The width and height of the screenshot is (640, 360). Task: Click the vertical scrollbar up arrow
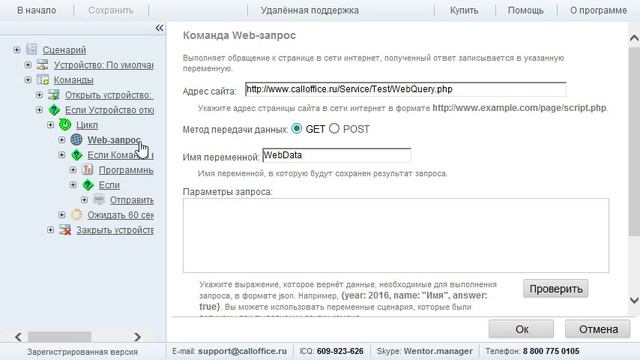(634, 38)
